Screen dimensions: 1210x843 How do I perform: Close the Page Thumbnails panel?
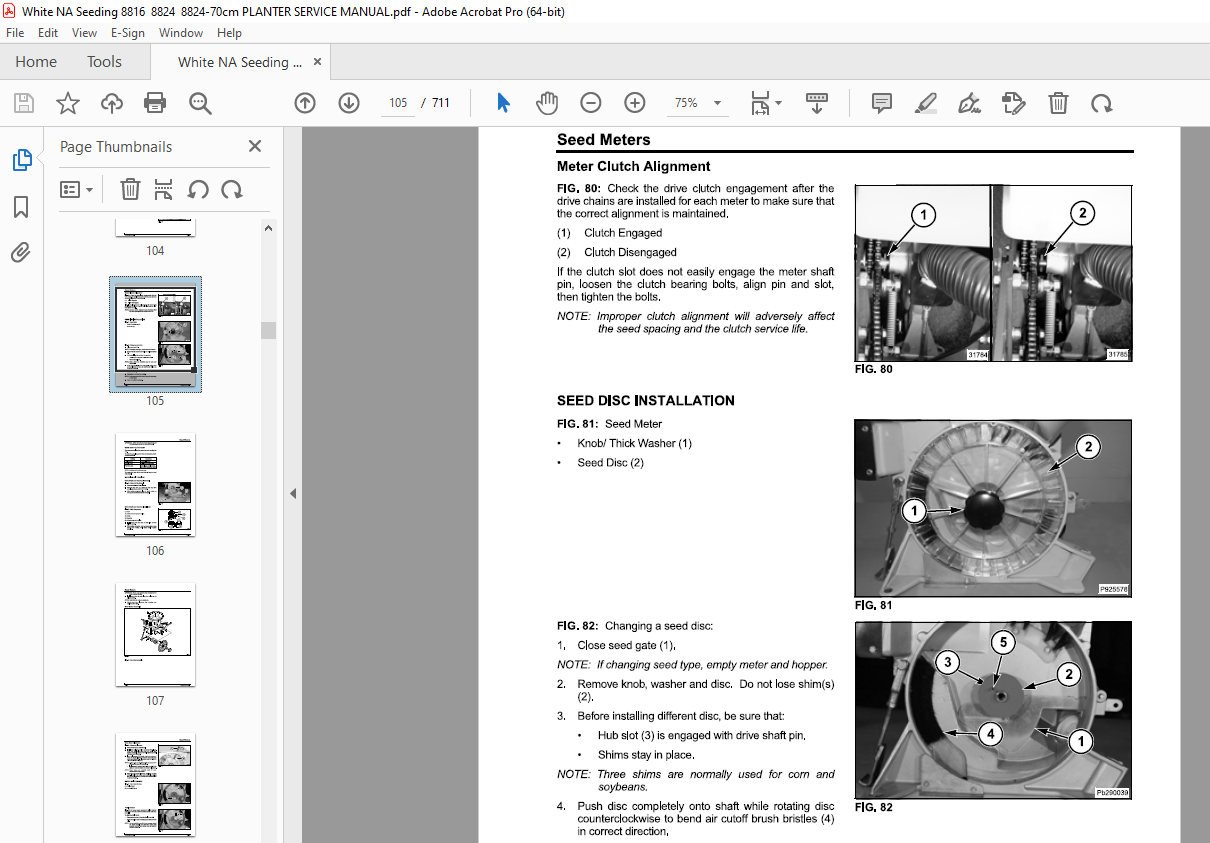[x=255, y=146]
